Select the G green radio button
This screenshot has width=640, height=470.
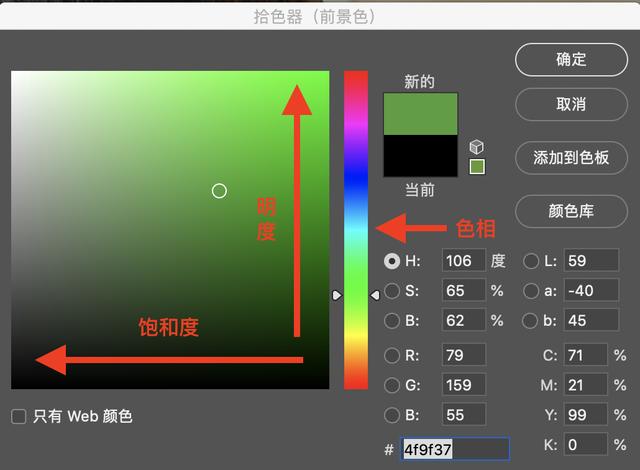click(392, 385)
